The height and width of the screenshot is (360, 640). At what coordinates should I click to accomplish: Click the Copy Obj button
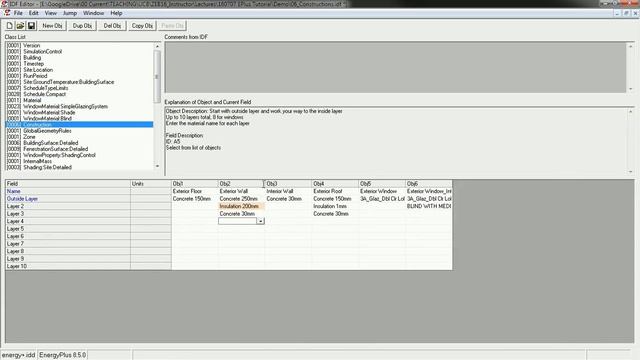(x=142, y=26)
